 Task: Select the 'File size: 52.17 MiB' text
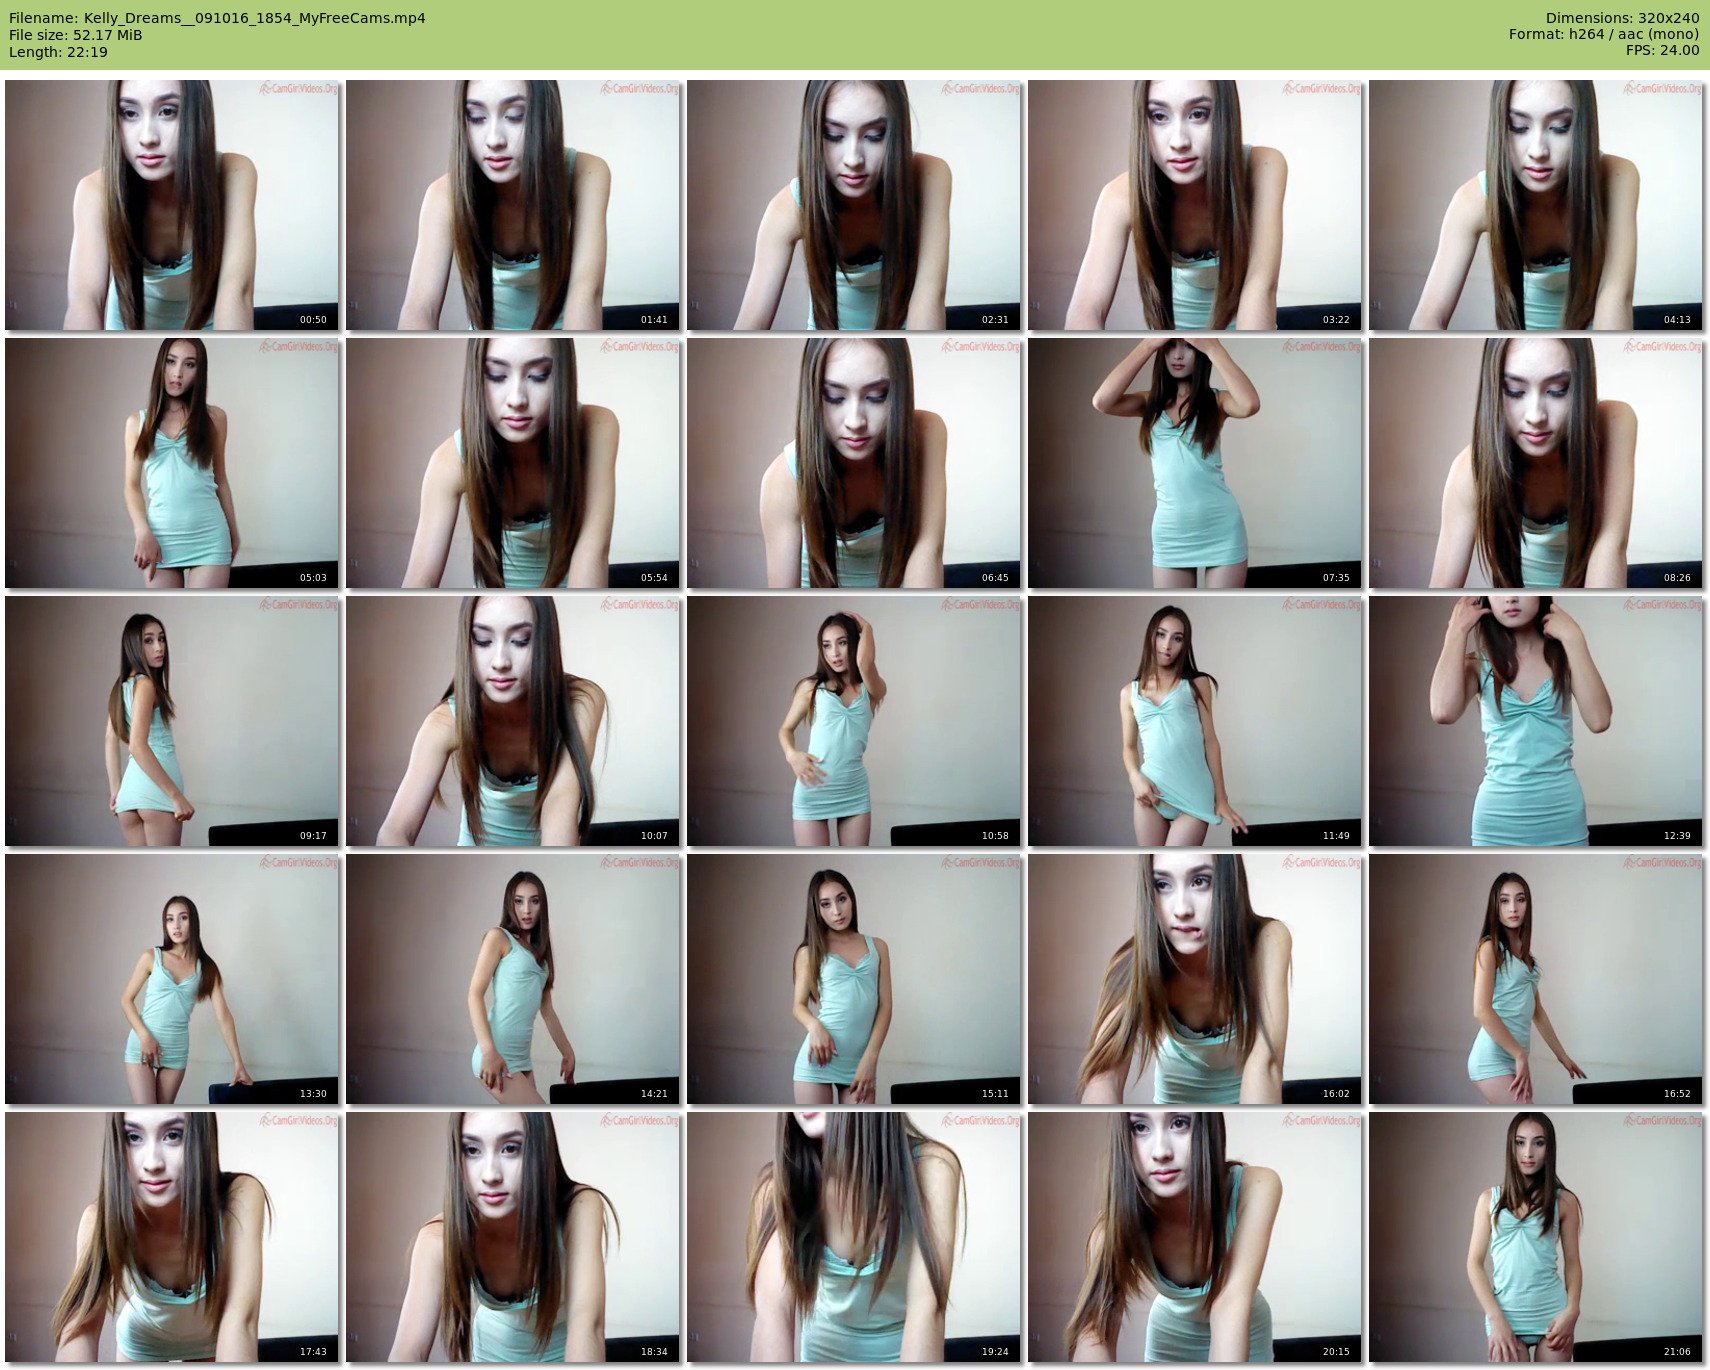tap(75, 35)
